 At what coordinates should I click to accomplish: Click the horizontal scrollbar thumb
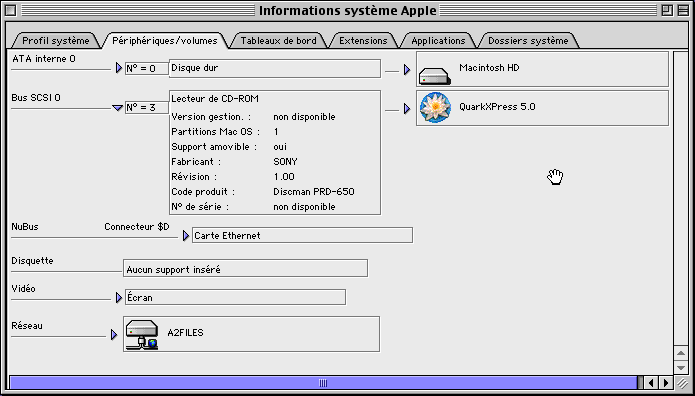click(324, 383)
